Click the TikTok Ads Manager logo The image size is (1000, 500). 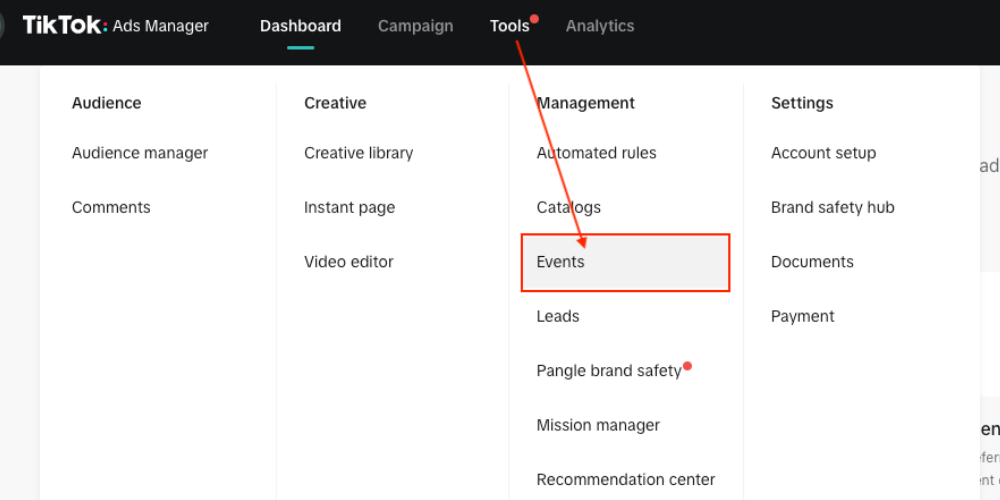coord(115,26)
